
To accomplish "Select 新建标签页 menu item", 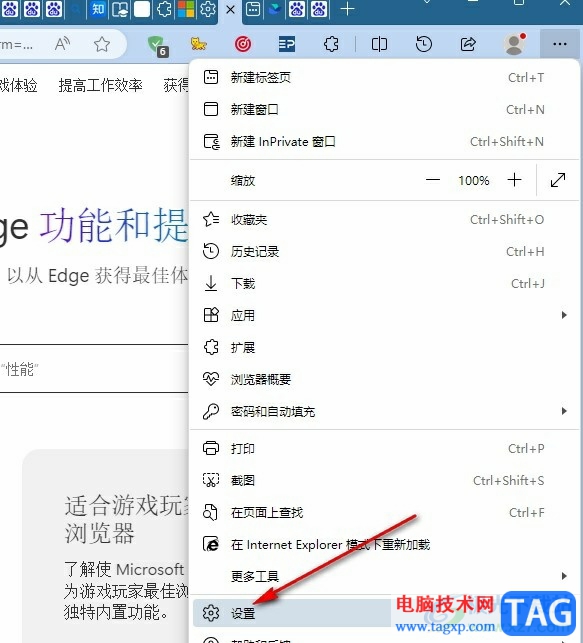I will pyautogui.click(x=384, y=78).
